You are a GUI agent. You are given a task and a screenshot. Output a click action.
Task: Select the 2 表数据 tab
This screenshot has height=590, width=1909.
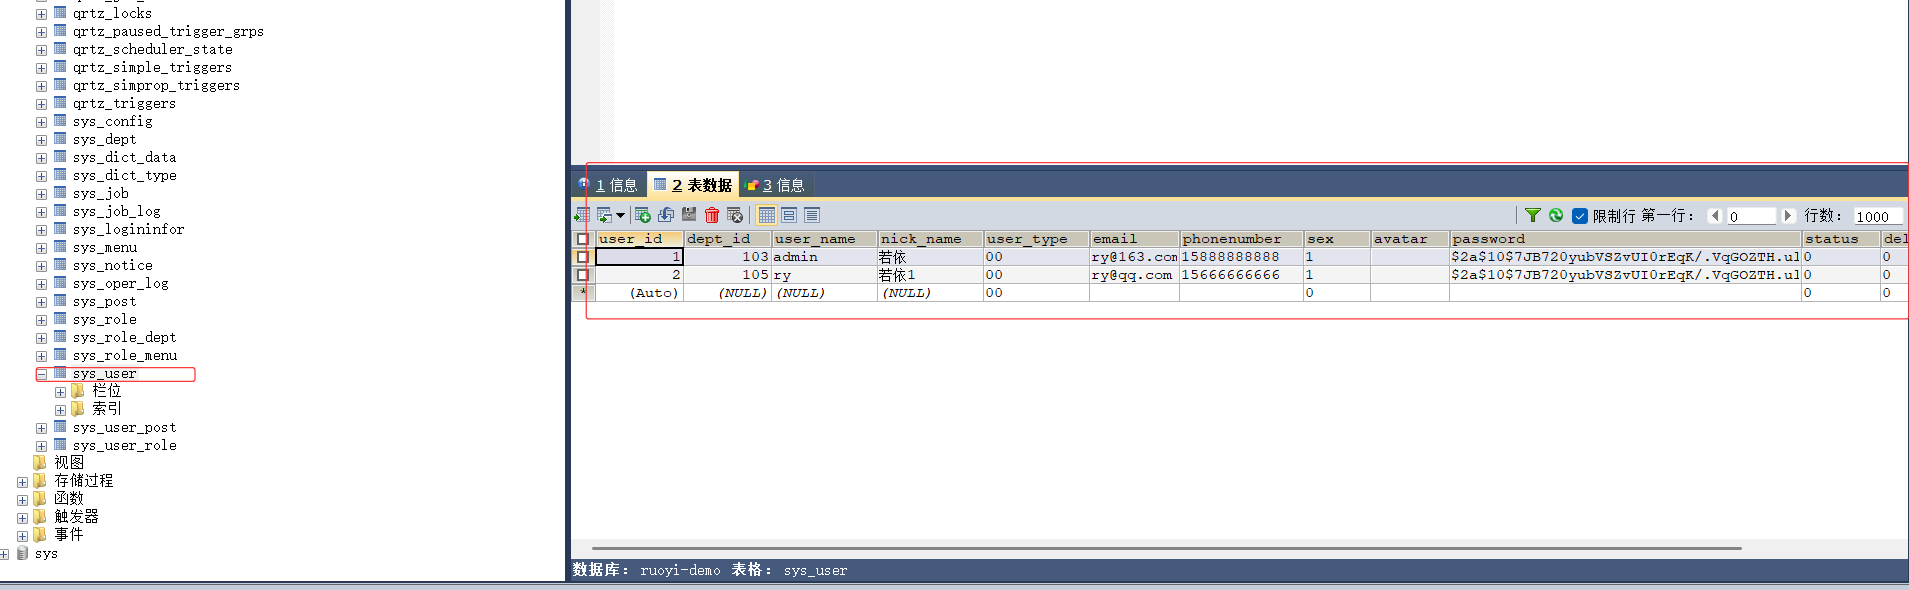[x=693, y=185]
